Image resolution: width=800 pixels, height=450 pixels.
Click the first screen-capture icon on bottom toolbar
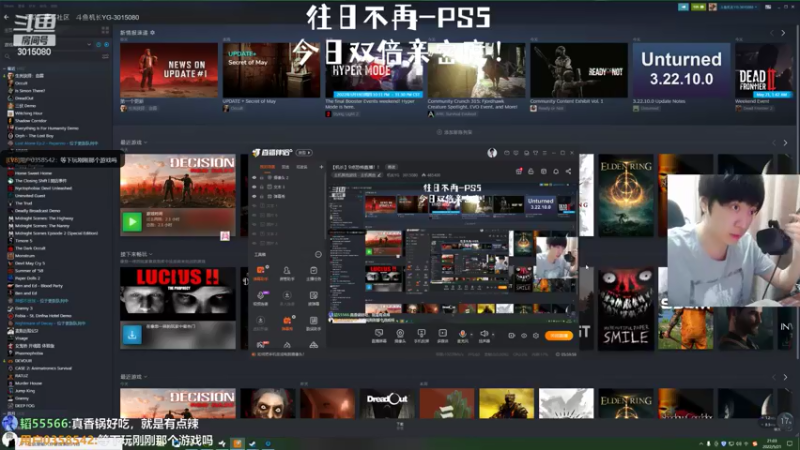click(379, 333)
